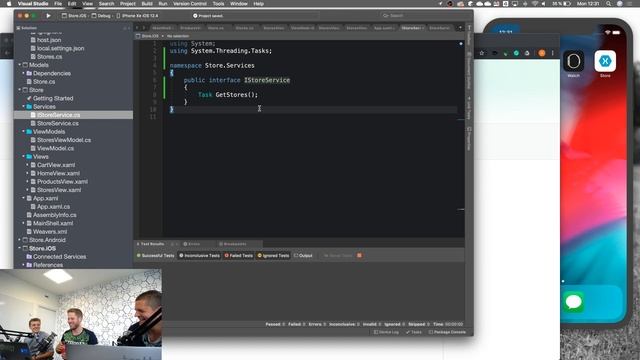Viewport: 640px width, 360px height.
Task: Pick the iPhone Xs iOS 12.4 device target
Action: pyautogui.click(x=138, y=16)
